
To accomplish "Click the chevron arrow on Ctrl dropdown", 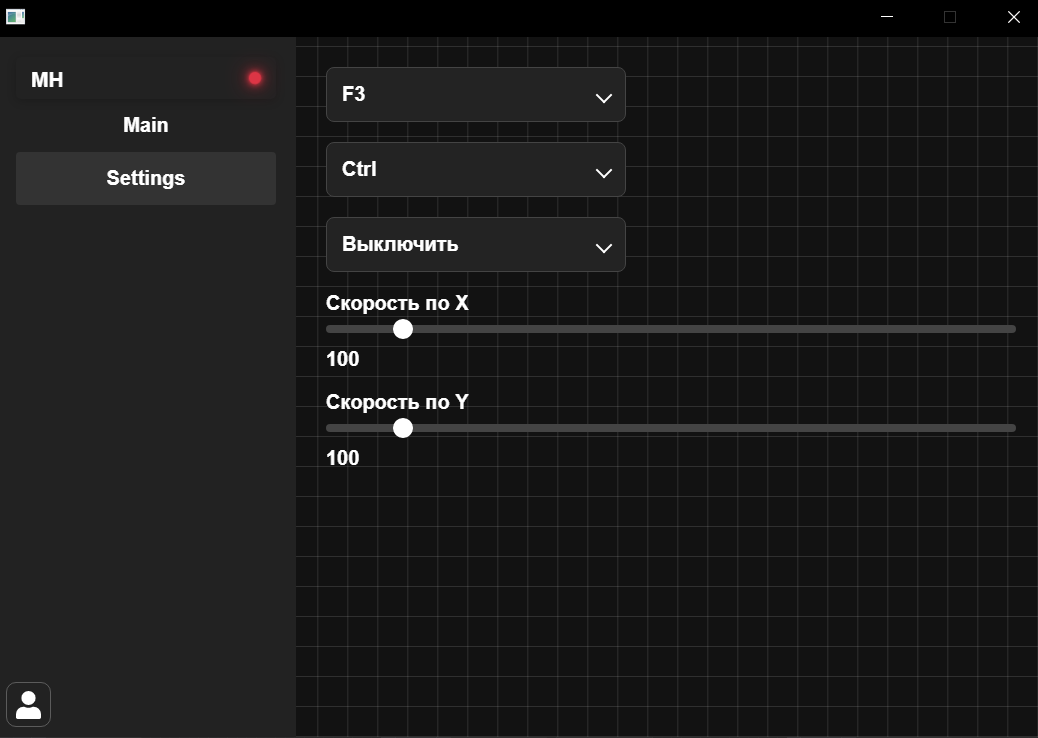I will (603, 173).
